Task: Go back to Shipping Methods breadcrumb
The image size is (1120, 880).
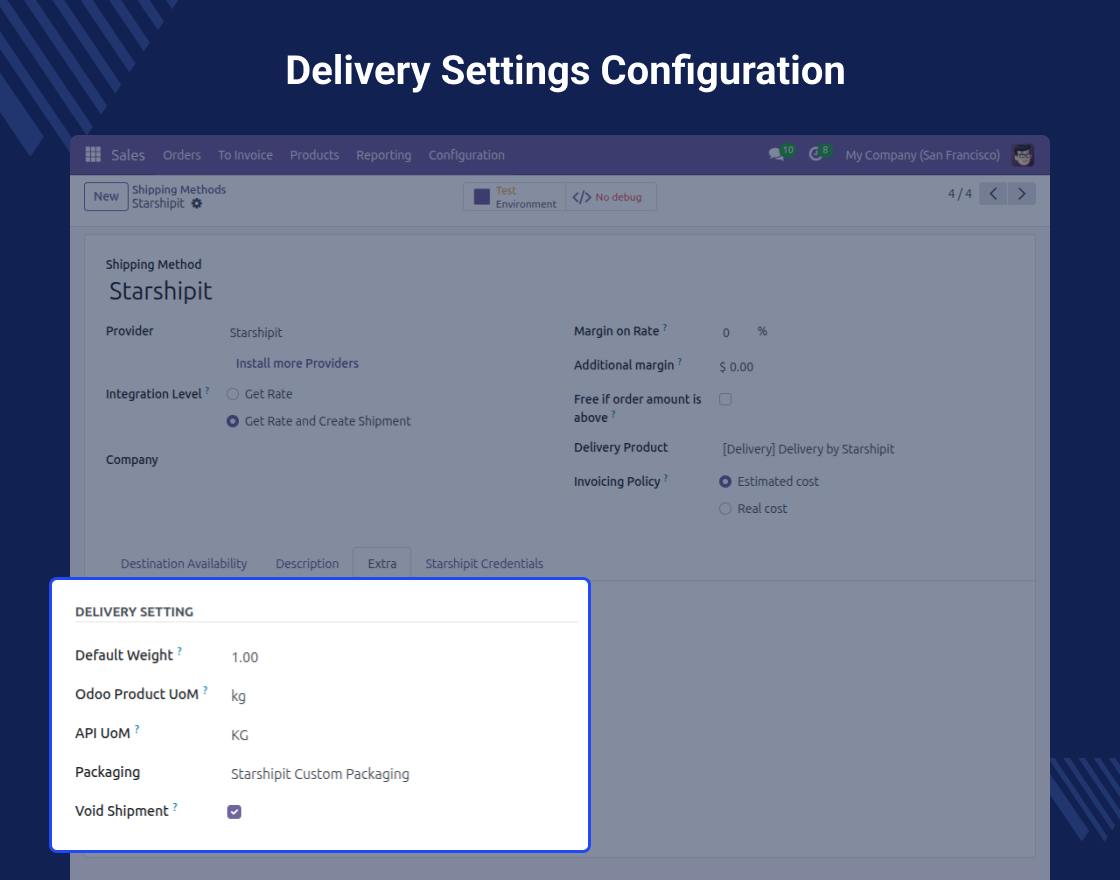Action: pyautogui.click(x=179, y=189)
